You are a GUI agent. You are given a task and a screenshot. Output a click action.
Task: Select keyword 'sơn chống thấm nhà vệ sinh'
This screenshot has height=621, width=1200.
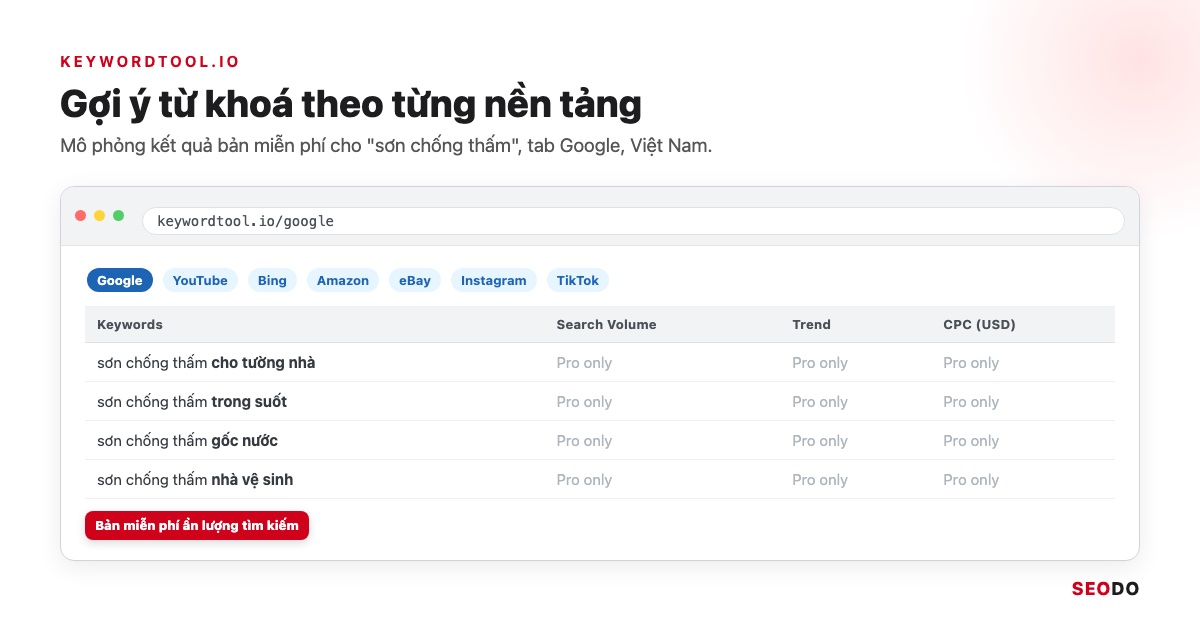[x=195, y=480]
